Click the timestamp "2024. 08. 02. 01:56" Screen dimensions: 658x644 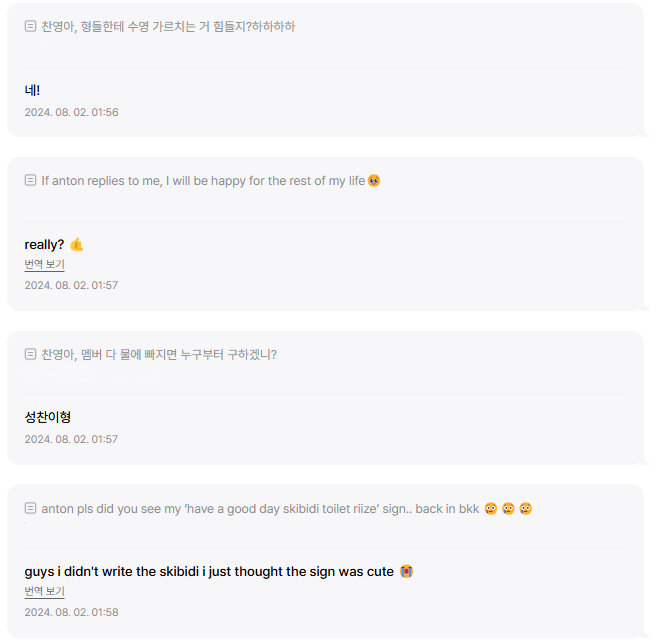coord(71,112)
